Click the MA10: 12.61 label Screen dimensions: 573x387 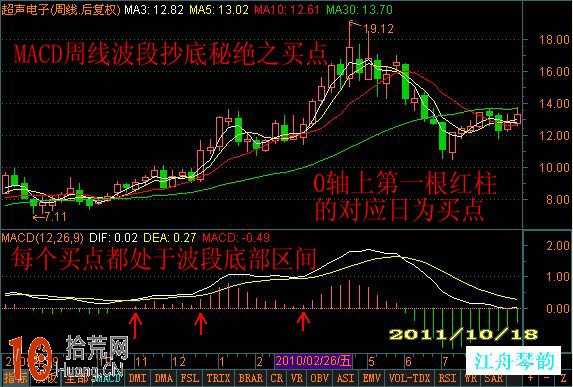(286, 9)
